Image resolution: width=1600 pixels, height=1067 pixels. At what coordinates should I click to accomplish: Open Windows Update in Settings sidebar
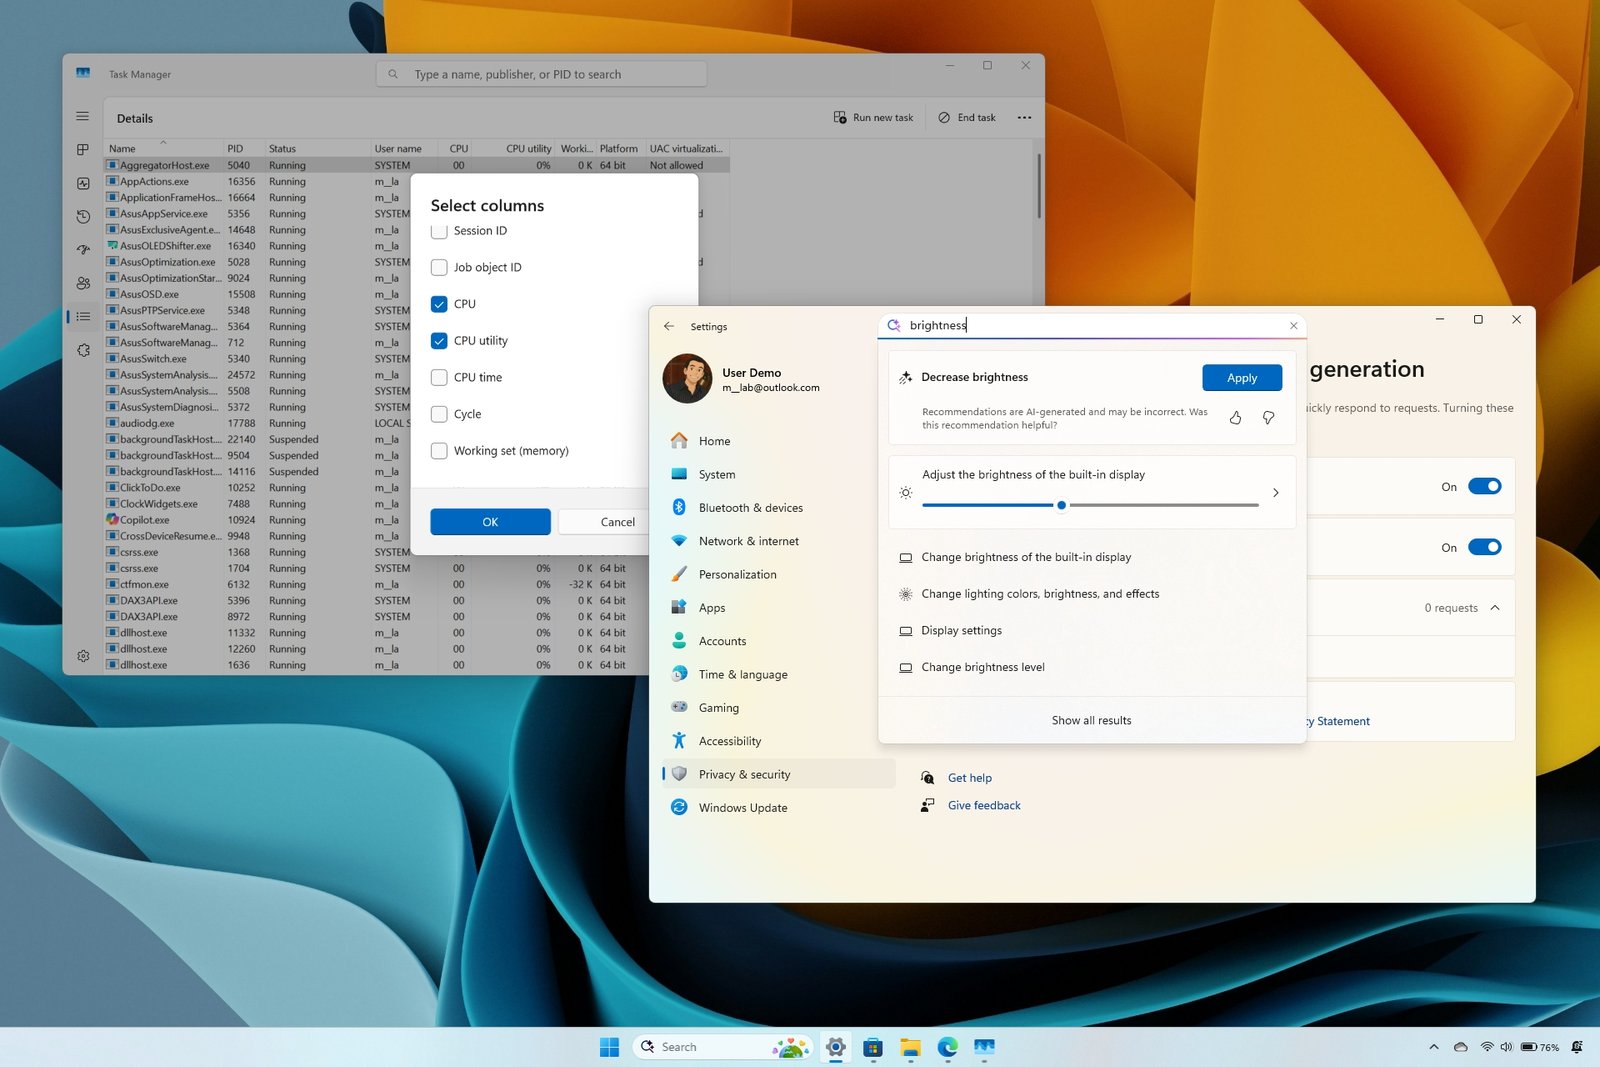(x=742, y=807)
